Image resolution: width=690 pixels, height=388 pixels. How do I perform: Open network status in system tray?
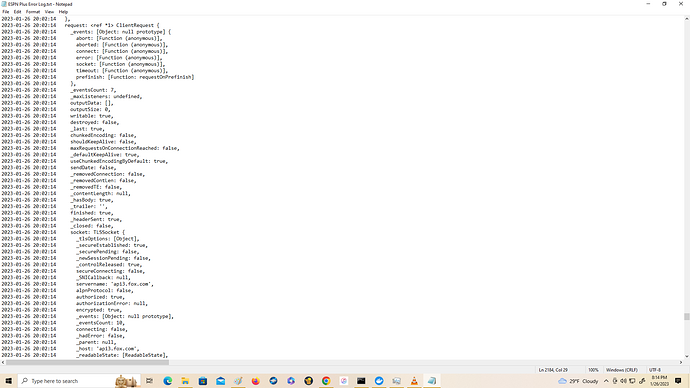pos(632,381)
